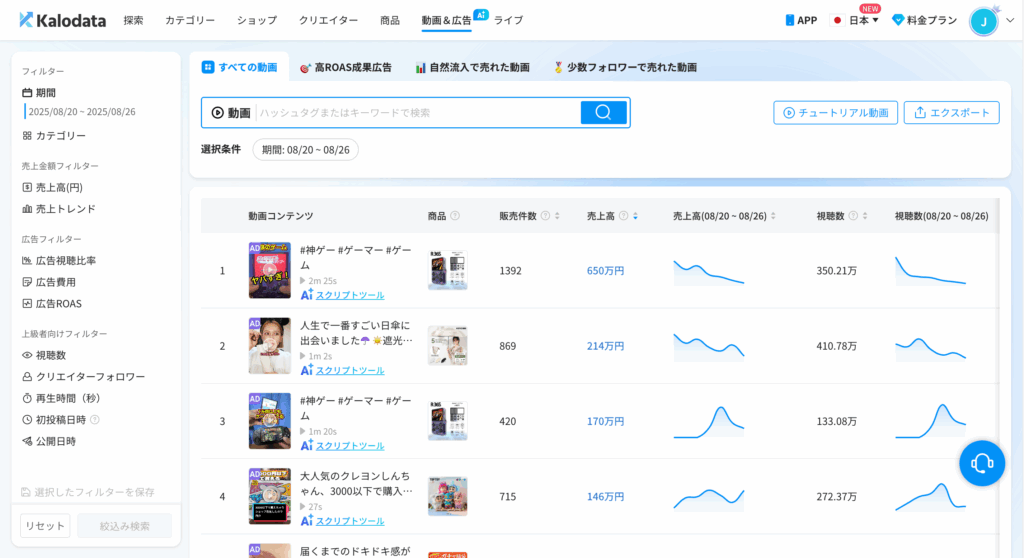Open スクリプトツール link in row 4
The image size is (1024, 558).
click(350, 521)
